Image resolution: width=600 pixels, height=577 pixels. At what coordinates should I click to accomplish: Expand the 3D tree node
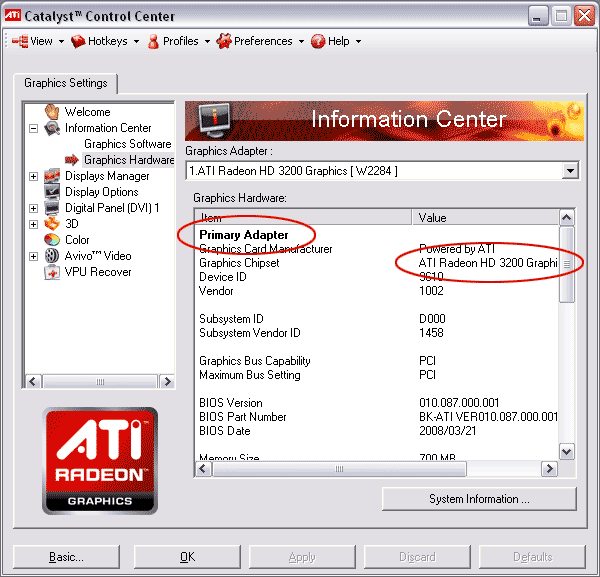(x=34, y=224)
